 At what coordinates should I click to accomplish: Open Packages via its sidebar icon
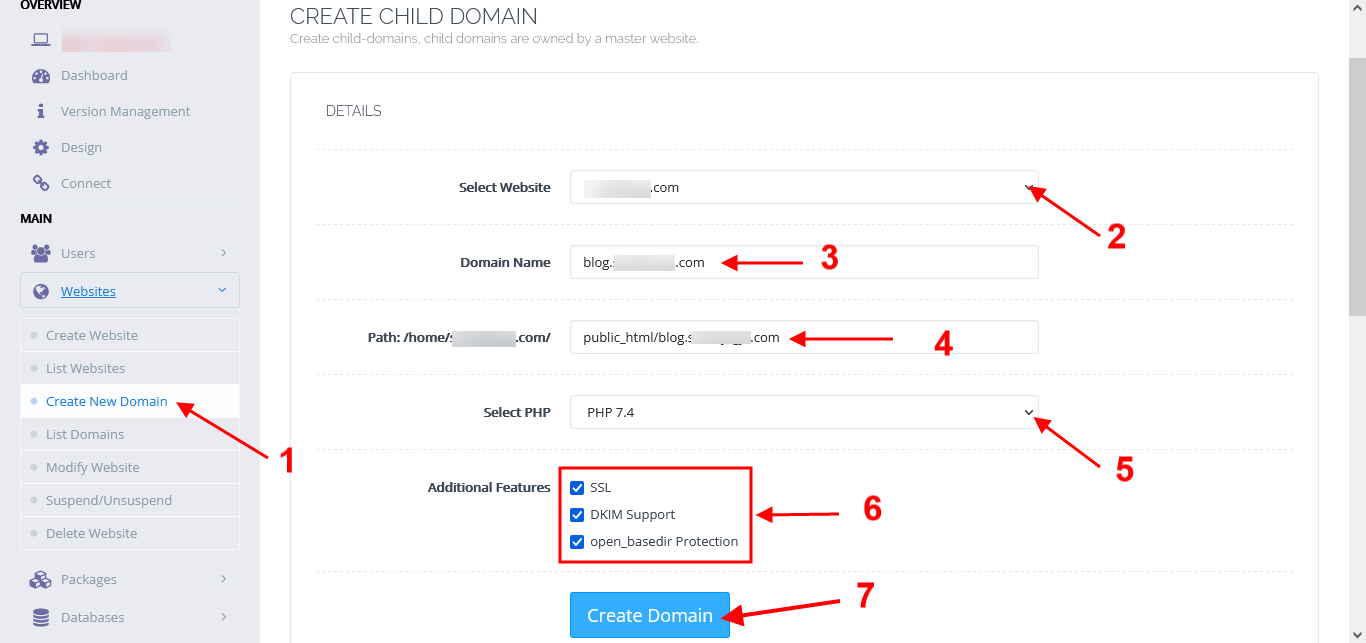[41, 579]
